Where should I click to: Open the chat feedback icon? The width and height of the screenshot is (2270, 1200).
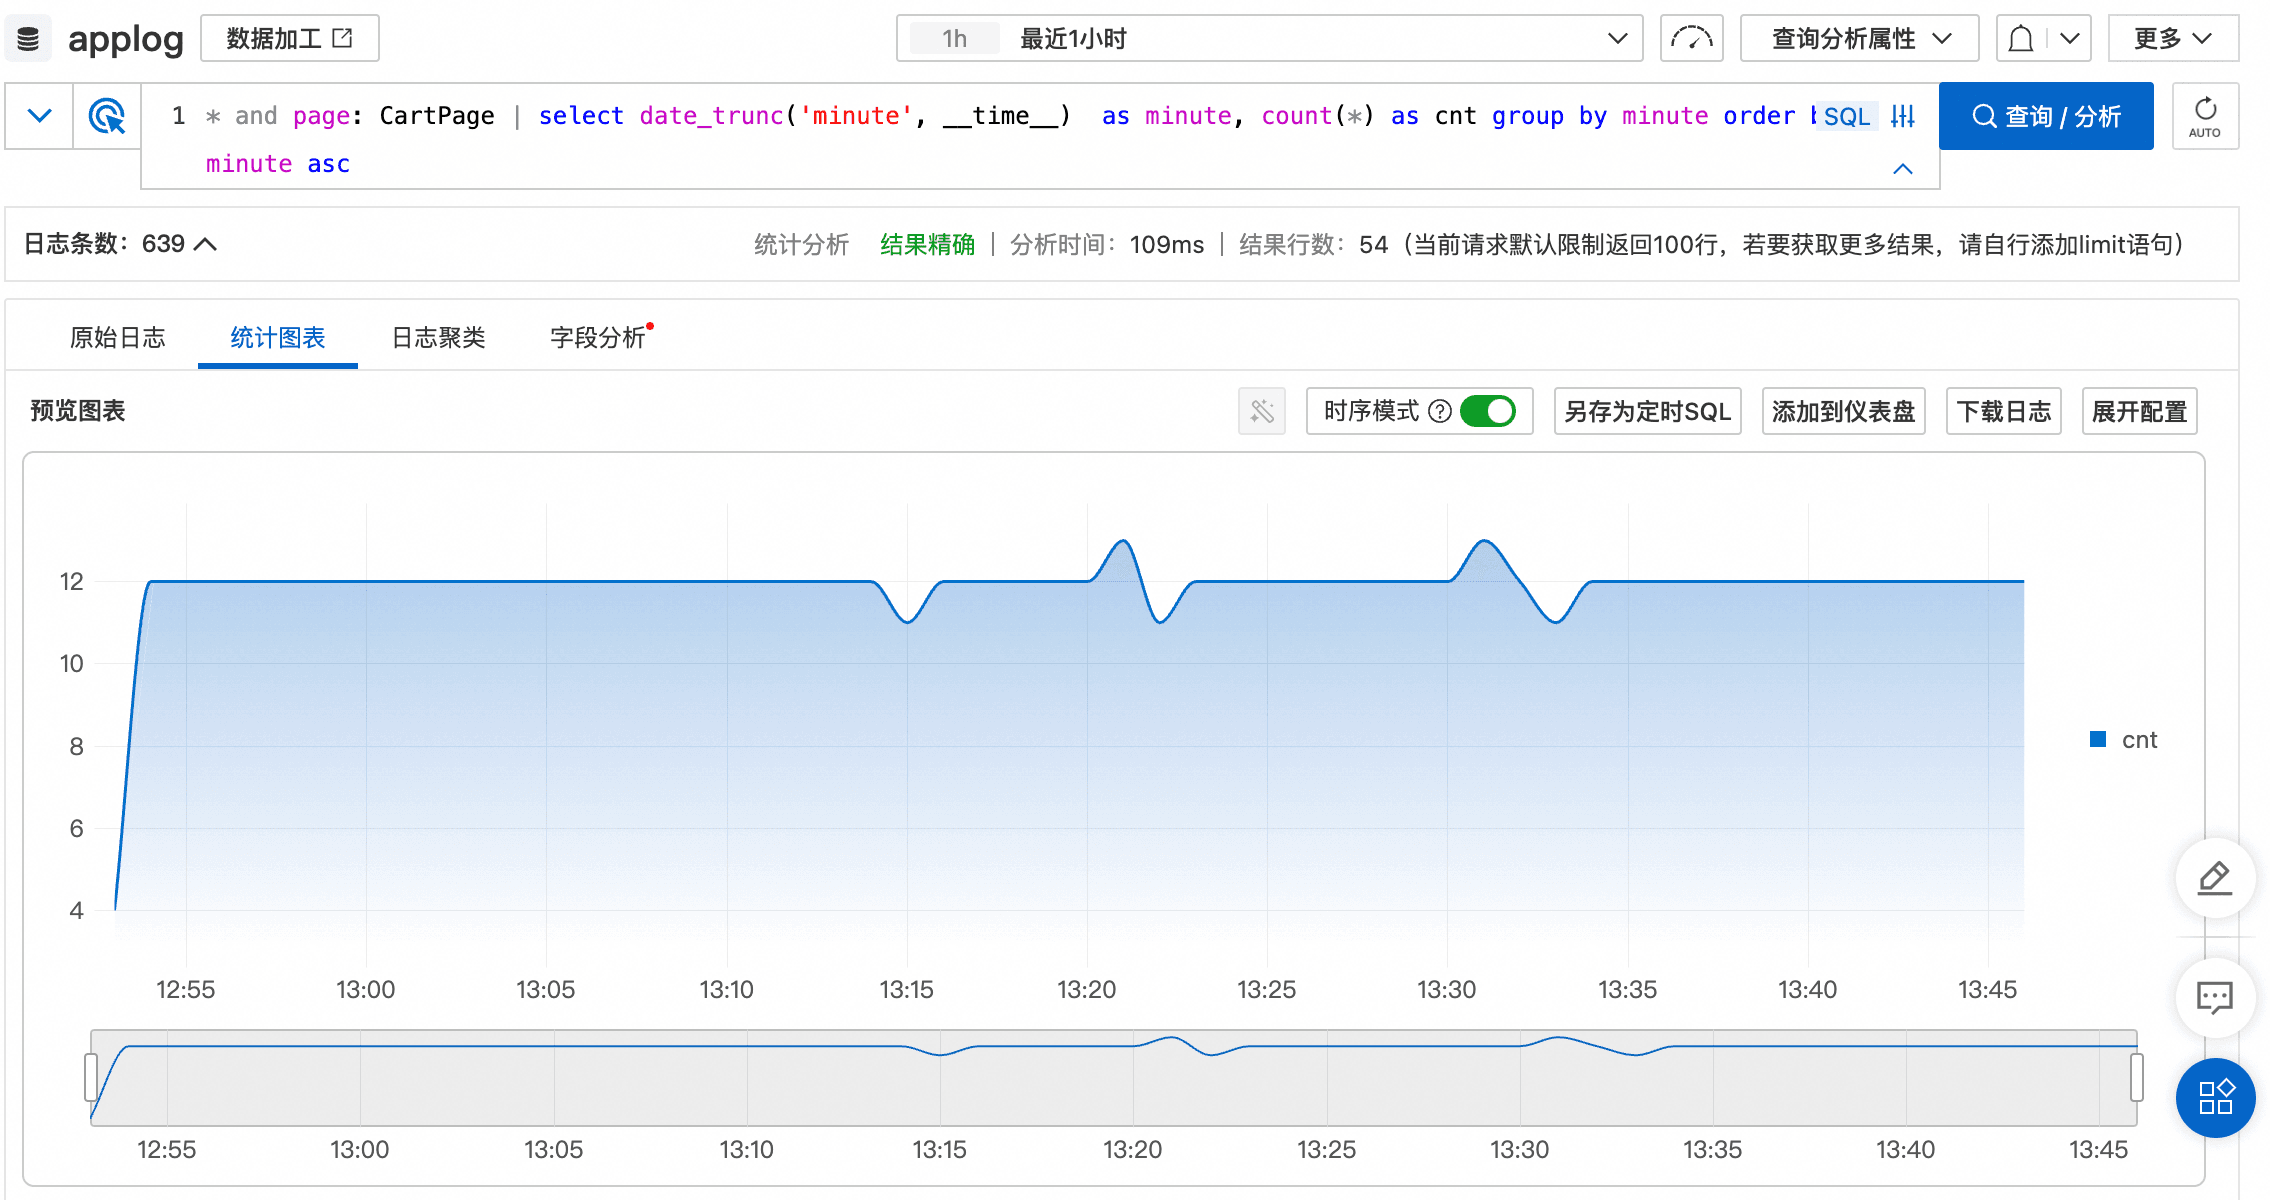2215,997
